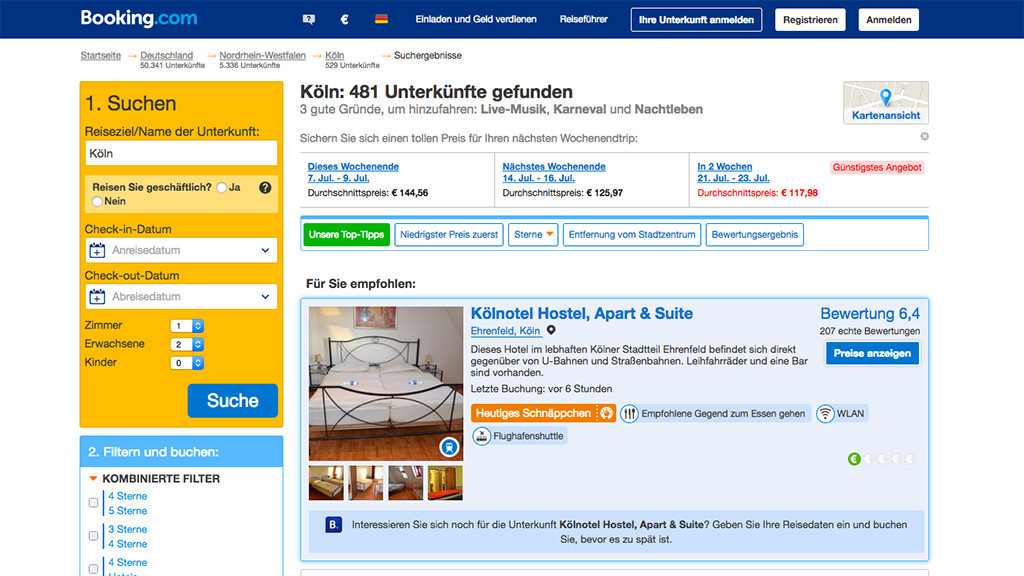This screenshot has width=1024, height=576.
Task: Click the WLAN wifi icon
Action: coord(825,413)
